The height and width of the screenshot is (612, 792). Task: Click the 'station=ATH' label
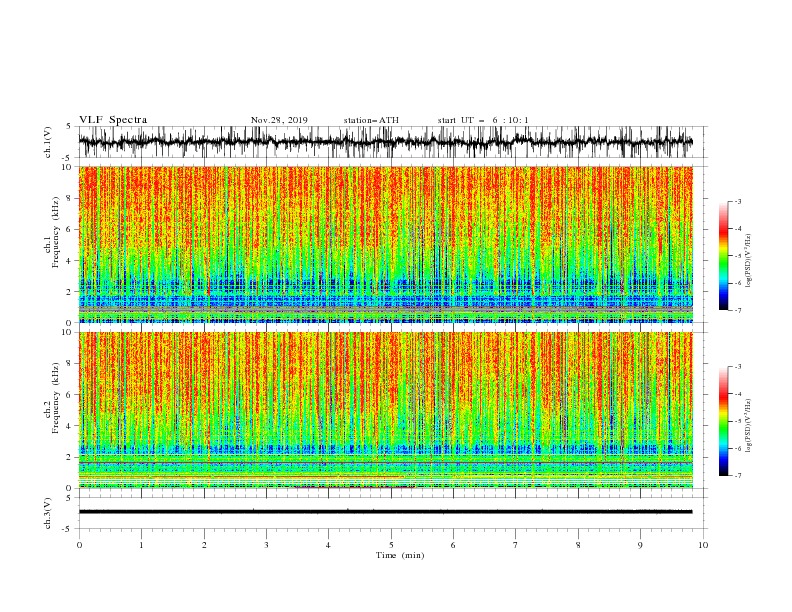[x=371, y=120]
